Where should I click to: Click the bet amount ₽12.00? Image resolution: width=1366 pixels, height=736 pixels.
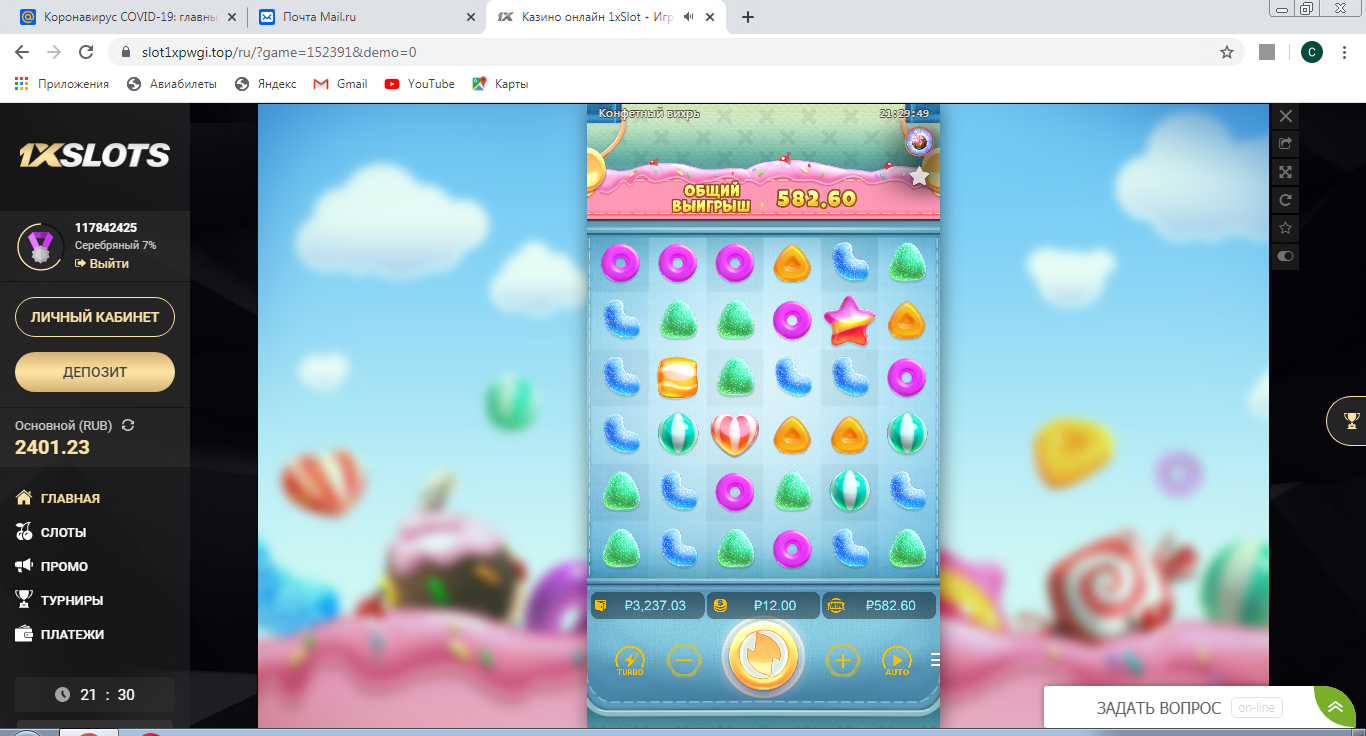[764, 605]
